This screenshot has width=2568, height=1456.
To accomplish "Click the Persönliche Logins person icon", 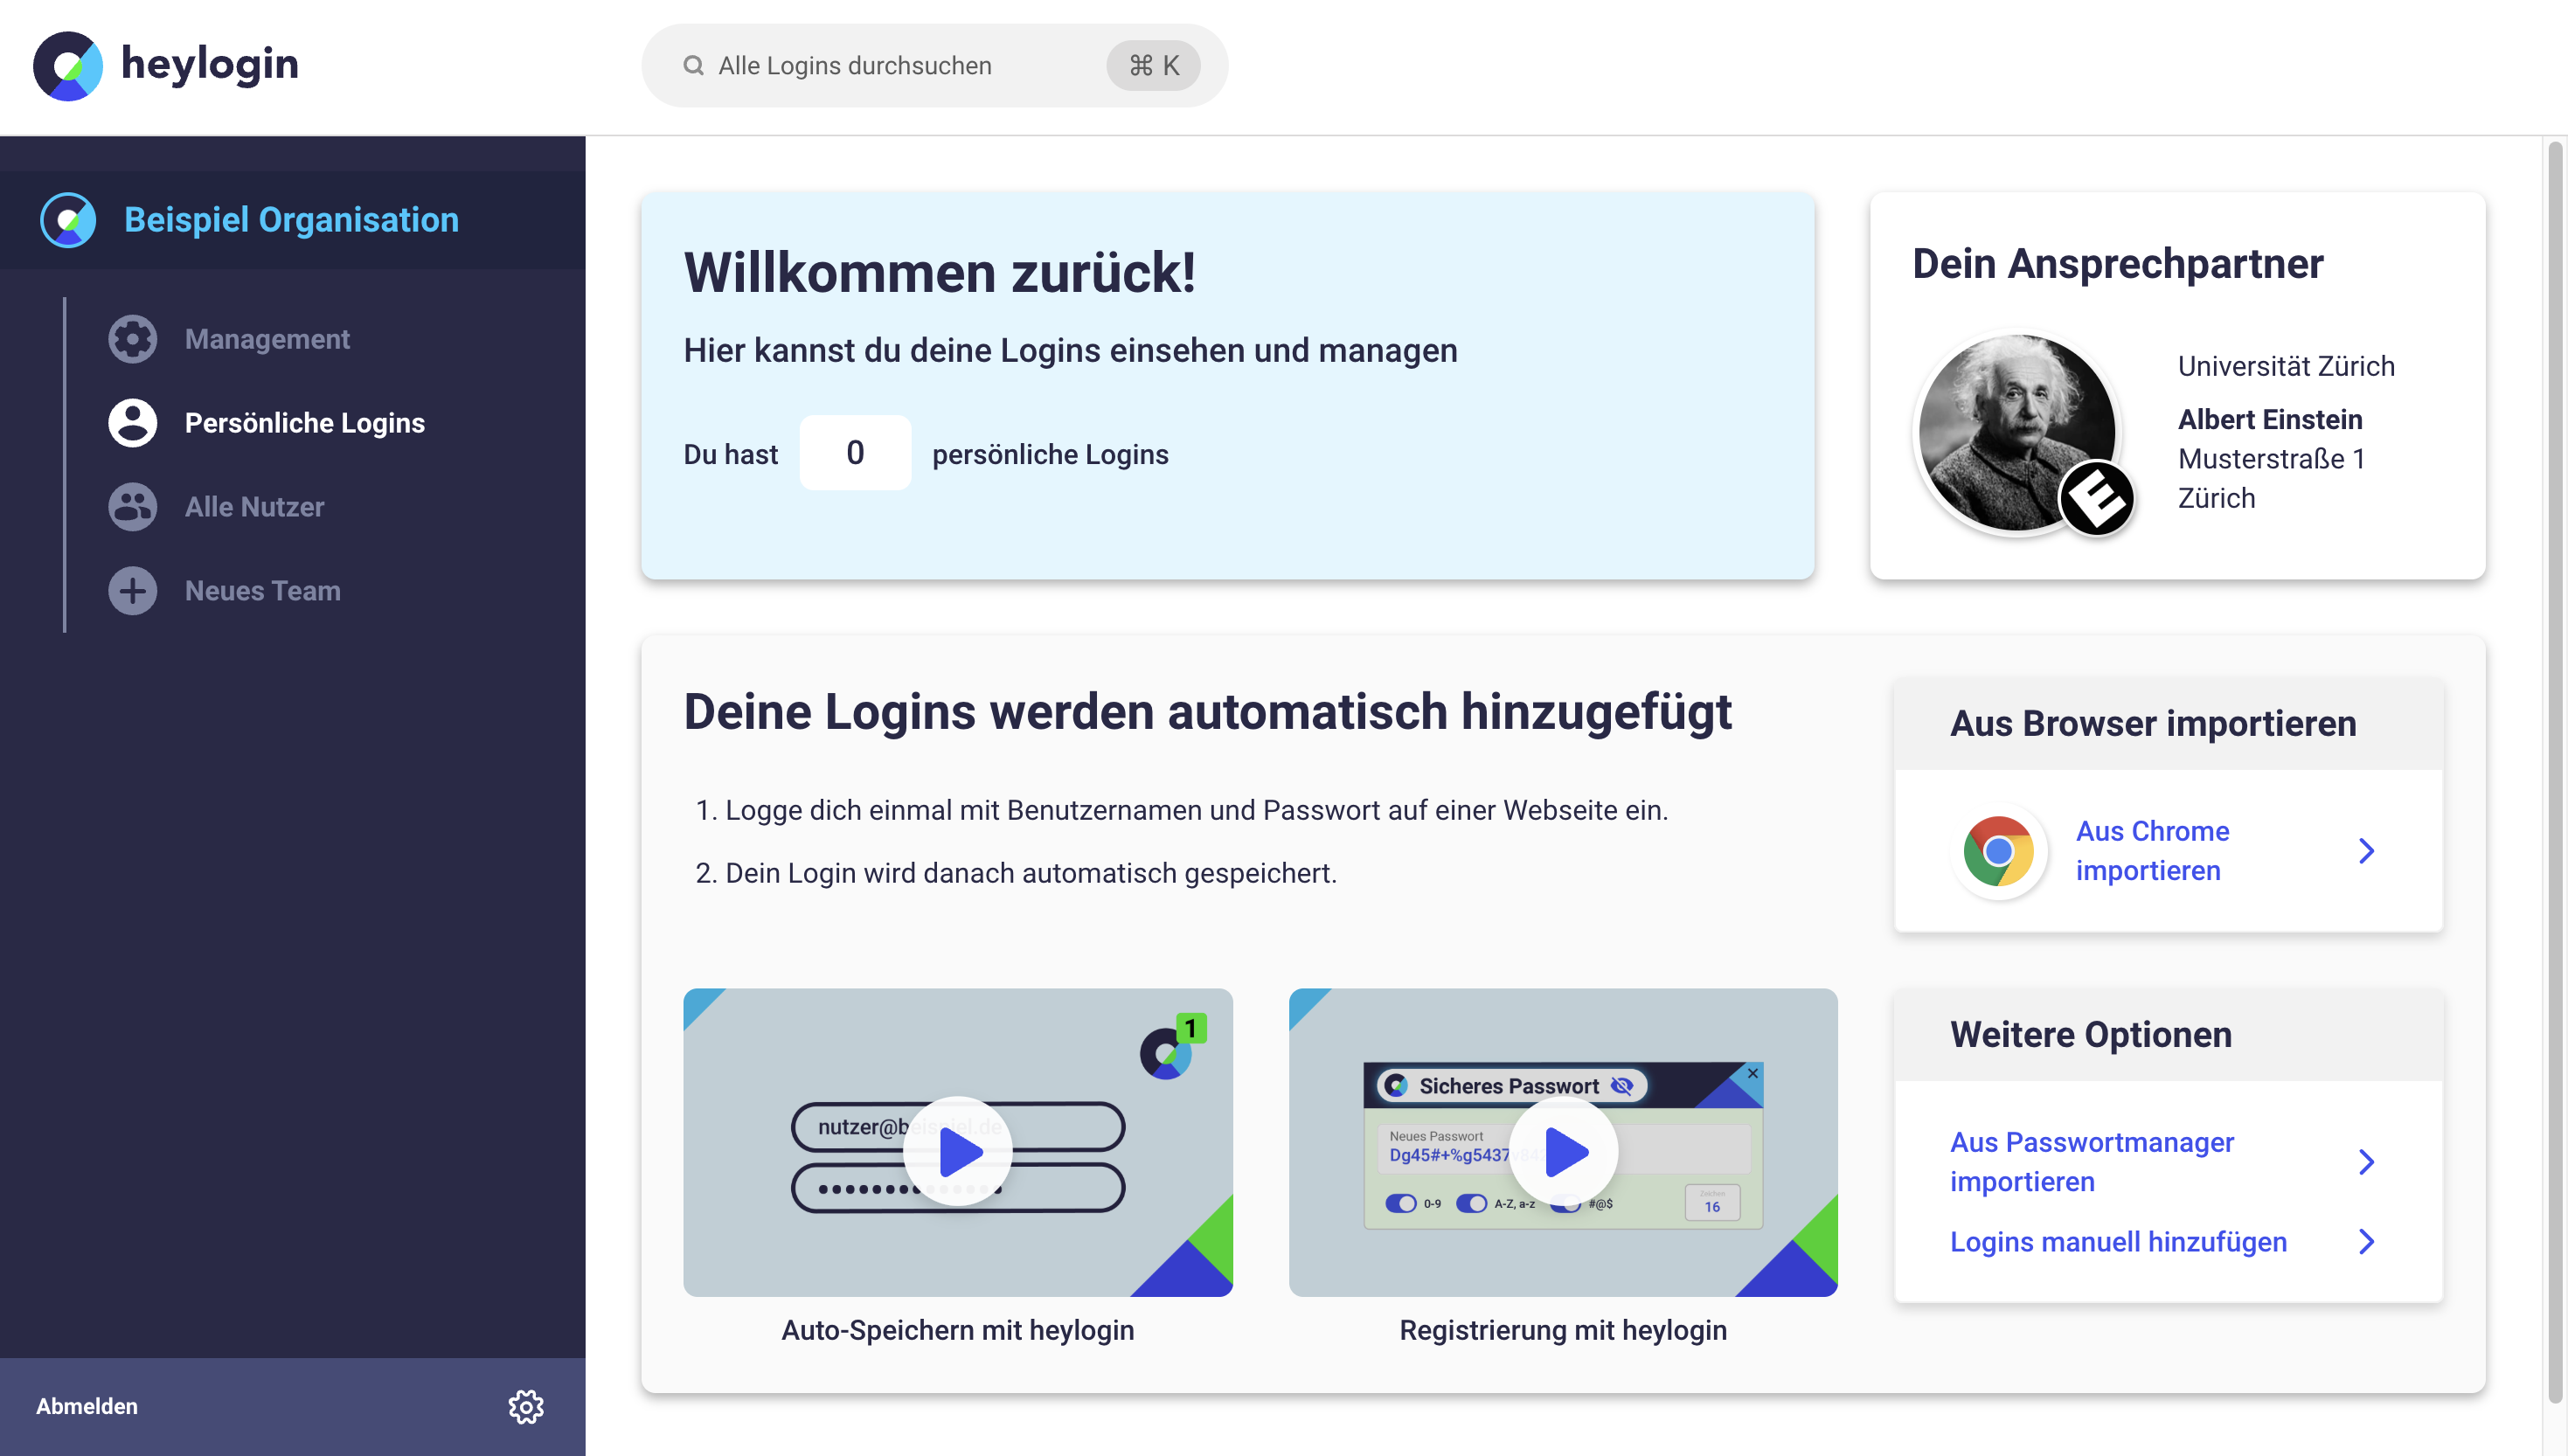I will tap(133, 423).
